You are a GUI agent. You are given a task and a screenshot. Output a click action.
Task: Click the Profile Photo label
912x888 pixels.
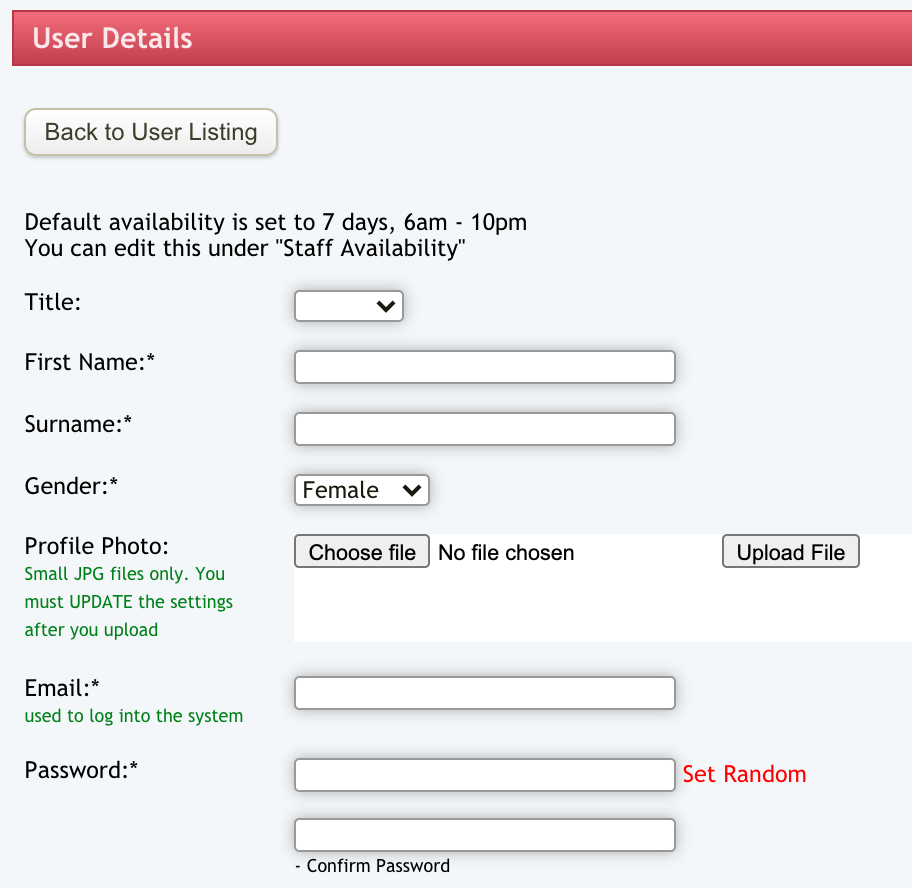pyautogui.click(x=96, y=546)
